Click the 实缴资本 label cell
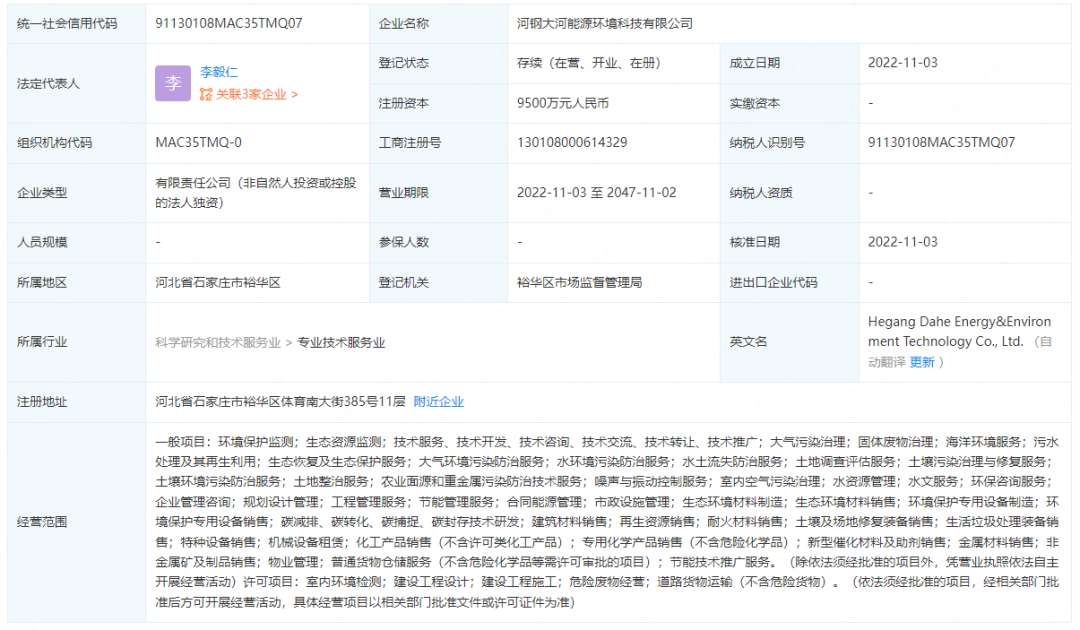 point(789,103)
